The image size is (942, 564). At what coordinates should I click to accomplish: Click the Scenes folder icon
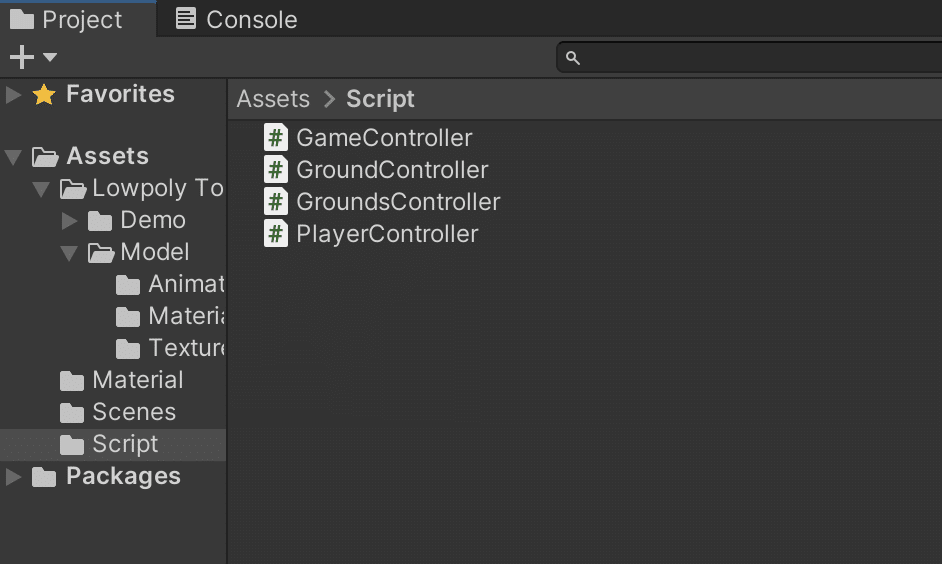[72, 413]
